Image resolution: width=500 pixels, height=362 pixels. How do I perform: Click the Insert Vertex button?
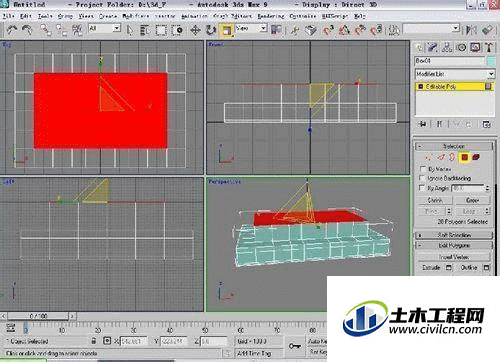click(x=454, y=257)
